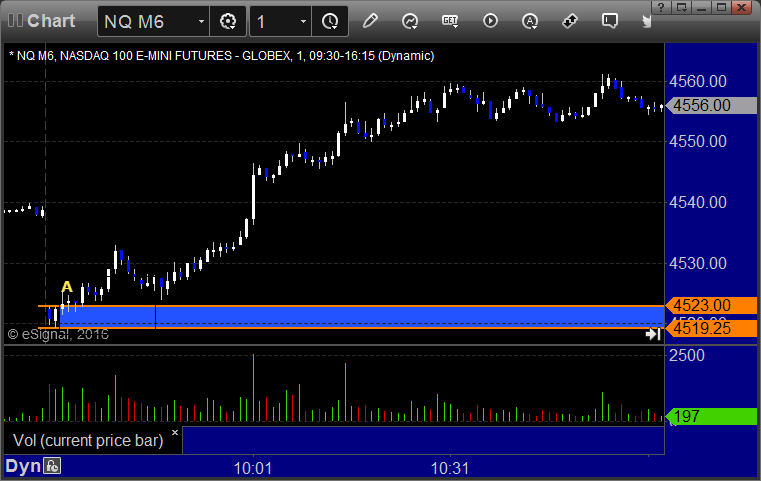Start bar replay with the play icon
761x481 pixels.
click(x=490, y=21)
